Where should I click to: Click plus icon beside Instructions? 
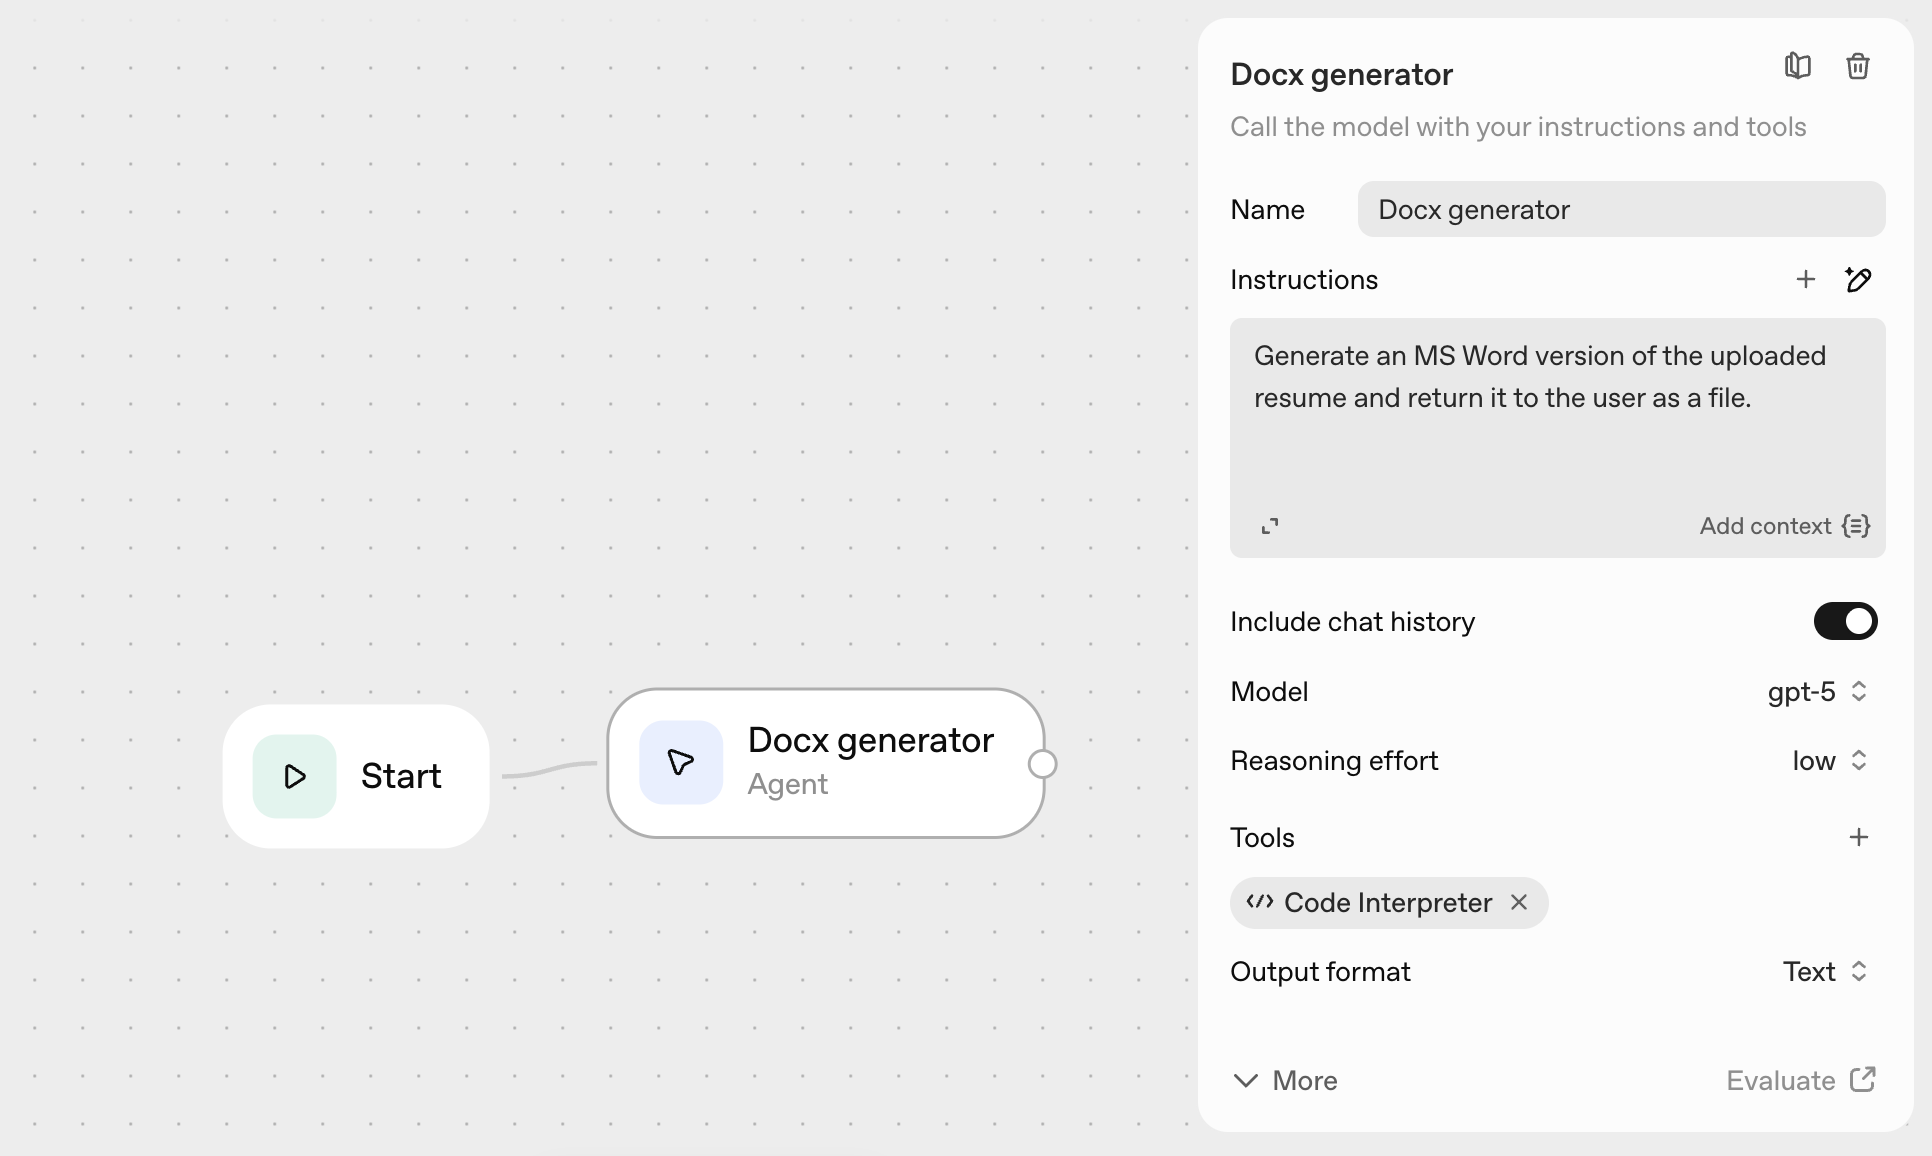pyautogui.click(x=1805, y=279)
